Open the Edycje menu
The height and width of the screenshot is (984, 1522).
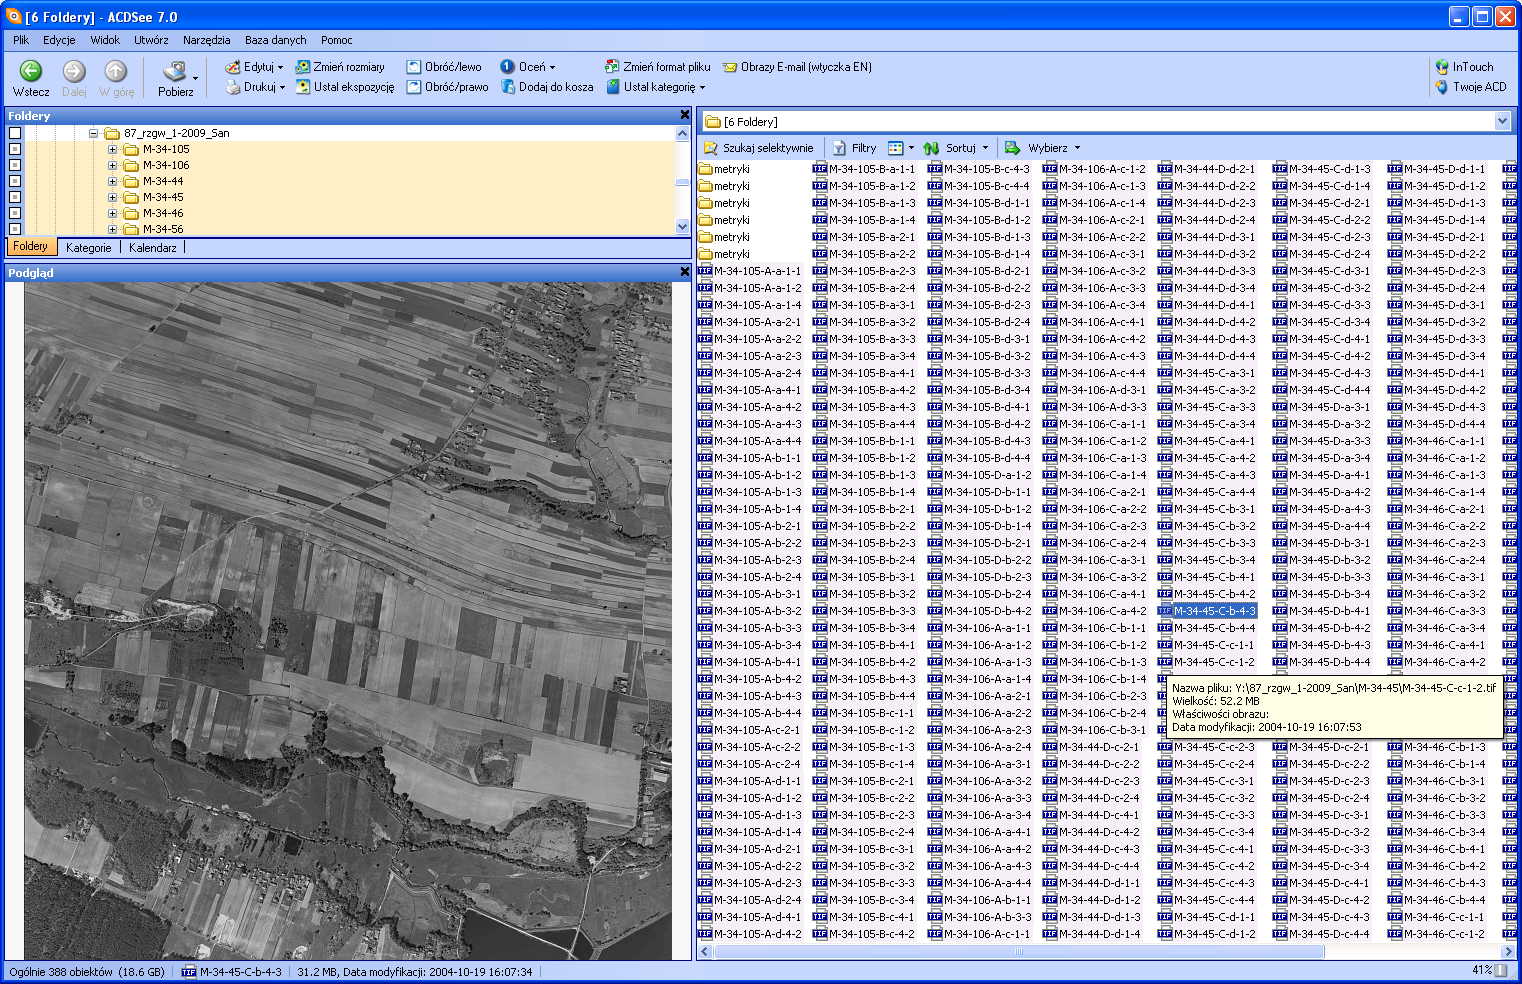(59, 40)
